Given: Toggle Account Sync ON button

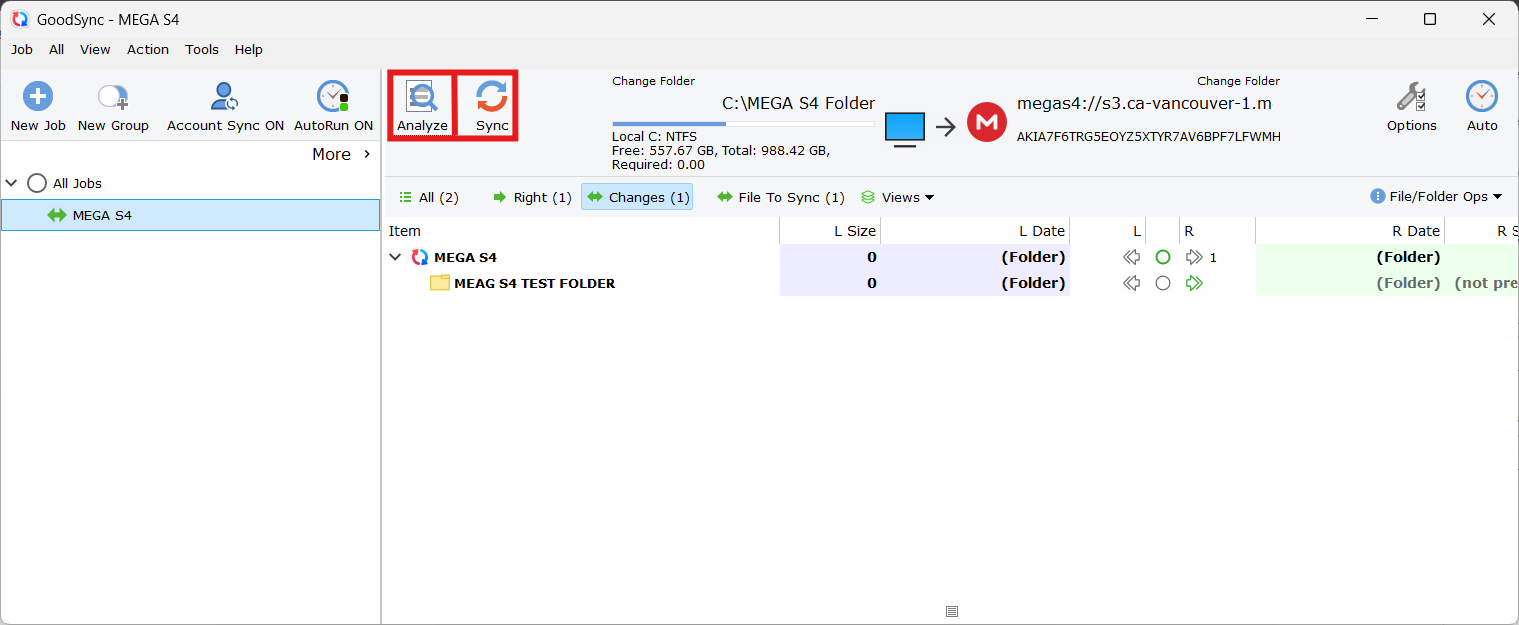Looking at the screenshot, I should tap(225, 106).
